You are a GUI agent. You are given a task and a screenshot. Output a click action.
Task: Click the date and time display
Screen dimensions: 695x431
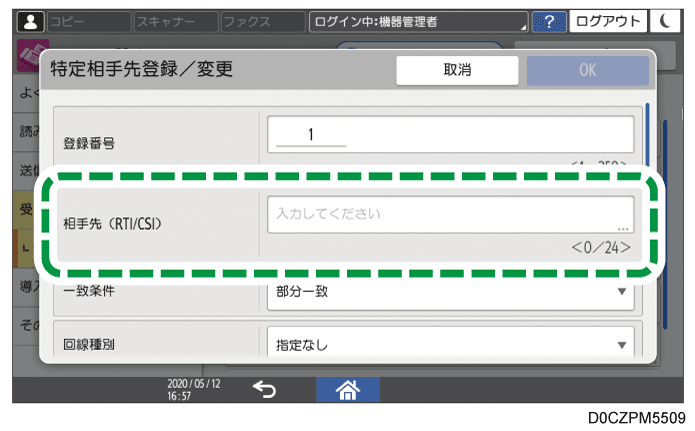pos(194,390)
